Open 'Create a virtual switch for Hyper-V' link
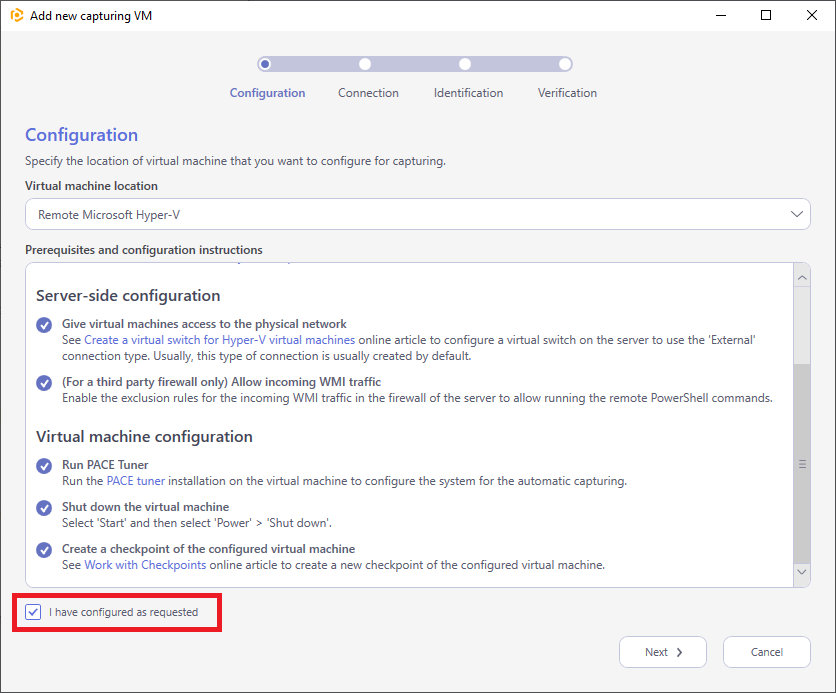The width and height of the screenshot is (836, 693). [220, 340]
